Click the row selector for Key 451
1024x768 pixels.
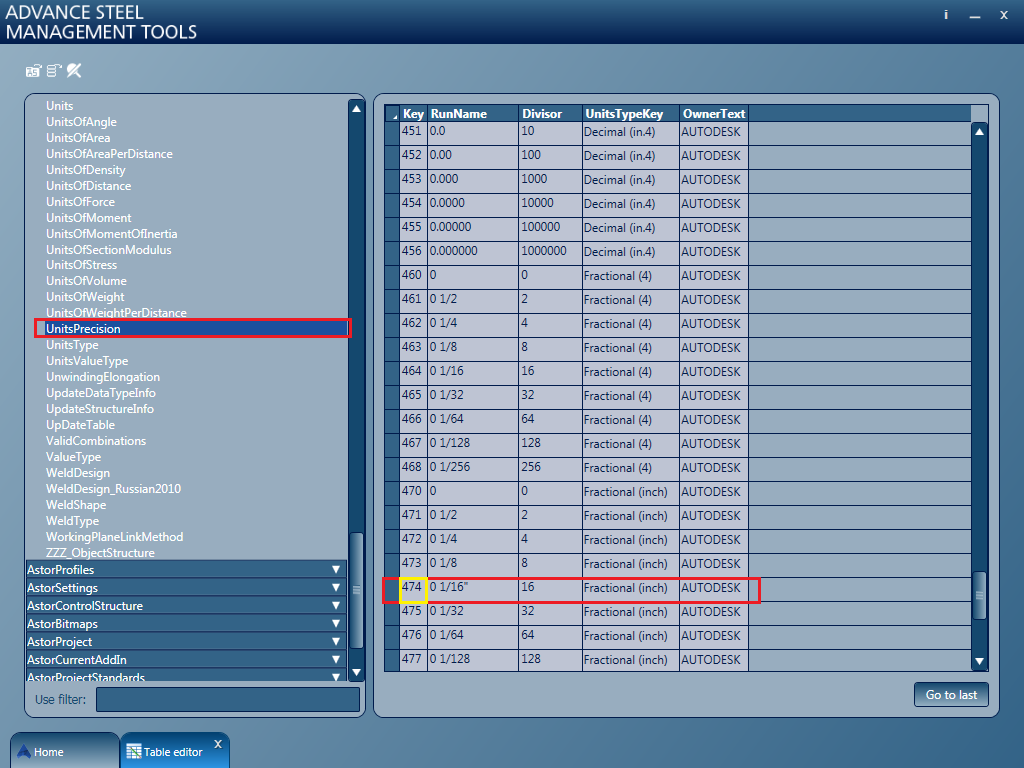[x=392, y=132]
